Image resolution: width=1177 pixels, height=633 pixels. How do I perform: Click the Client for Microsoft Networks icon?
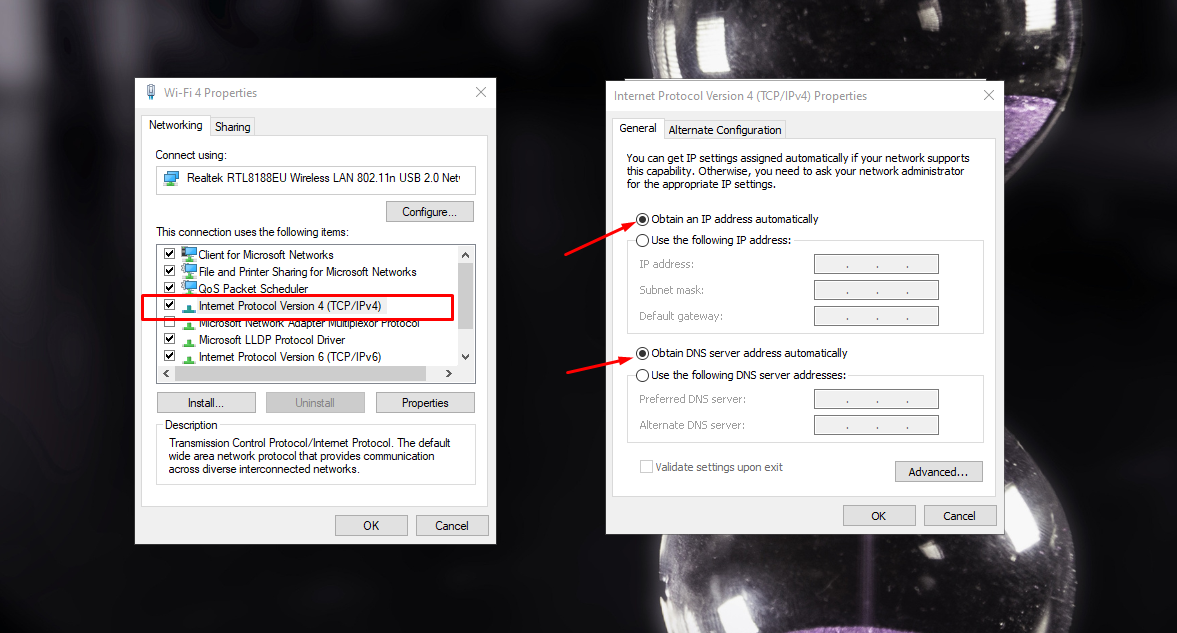(x=189, y=254)
